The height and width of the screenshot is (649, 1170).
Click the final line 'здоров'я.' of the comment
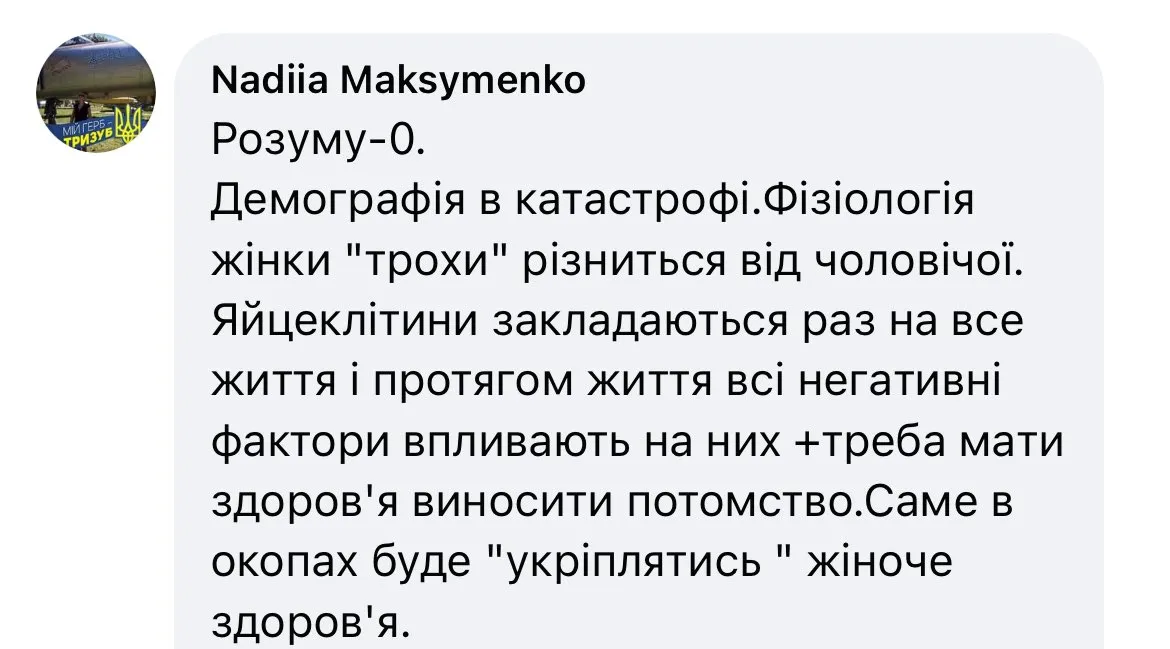[x=311, y=624]
